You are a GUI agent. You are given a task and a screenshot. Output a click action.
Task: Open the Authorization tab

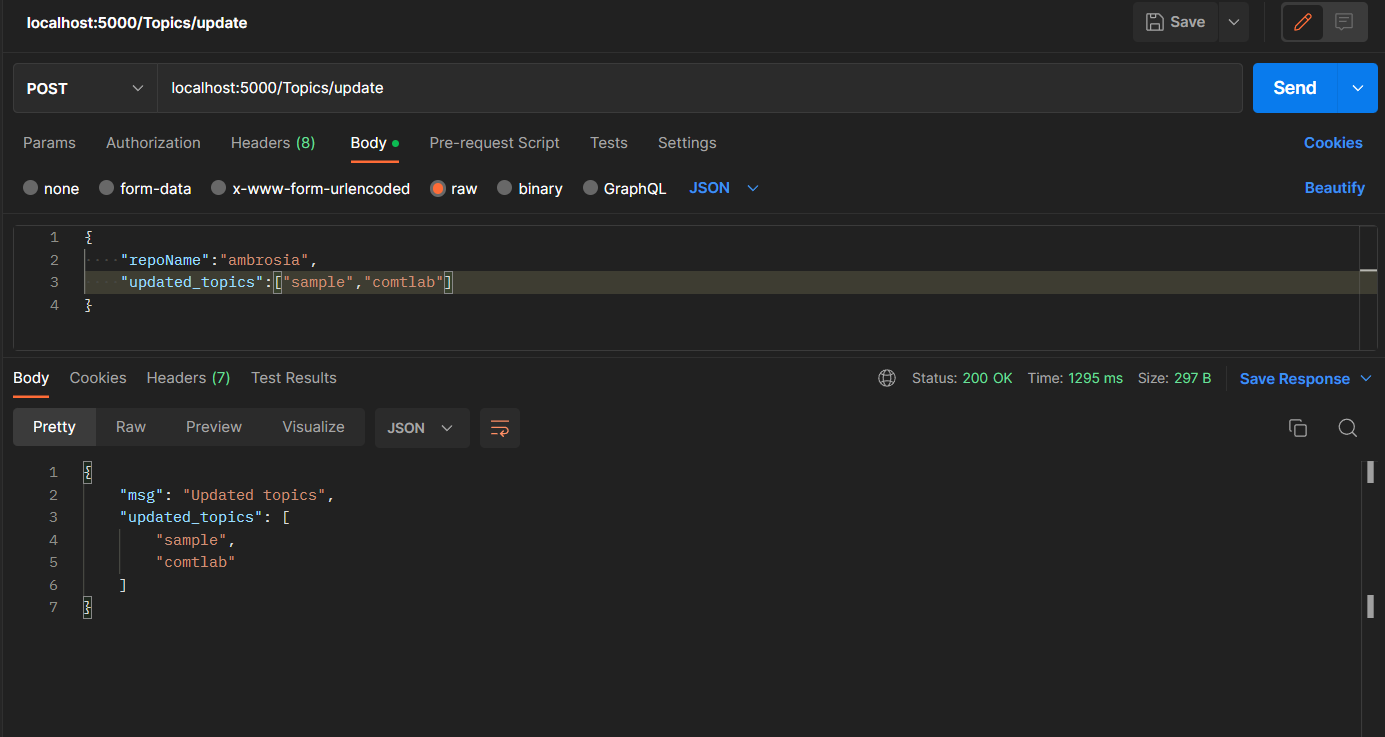click(x=153, y=143)
